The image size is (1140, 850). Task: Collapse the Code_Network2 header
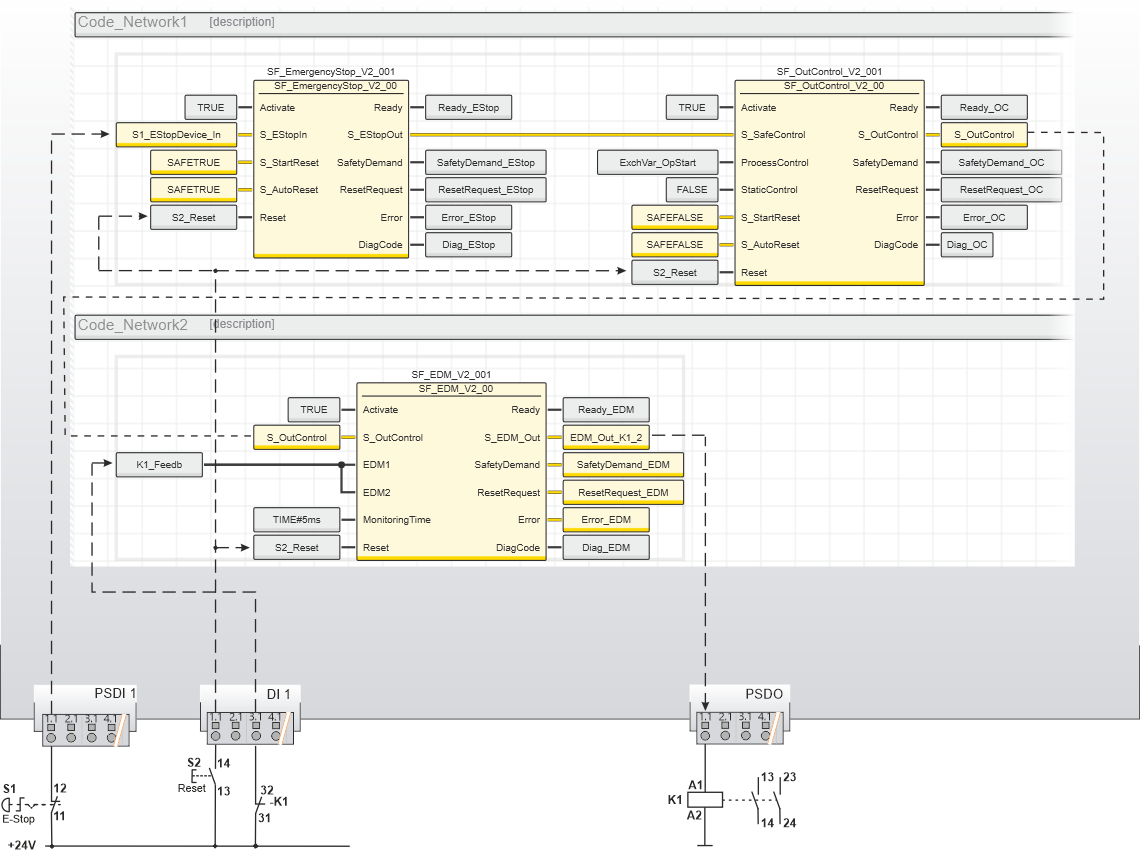(133, 325)
